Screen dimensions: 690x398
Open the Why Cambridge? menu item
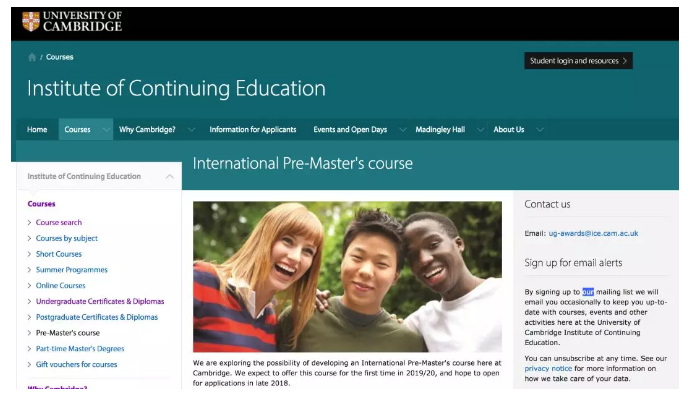click(147, 129)
